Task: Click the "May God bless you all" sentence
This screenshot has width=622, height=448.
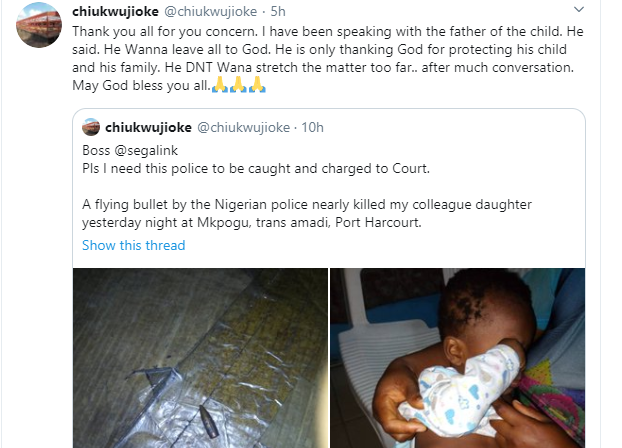Action: point(140,87)
